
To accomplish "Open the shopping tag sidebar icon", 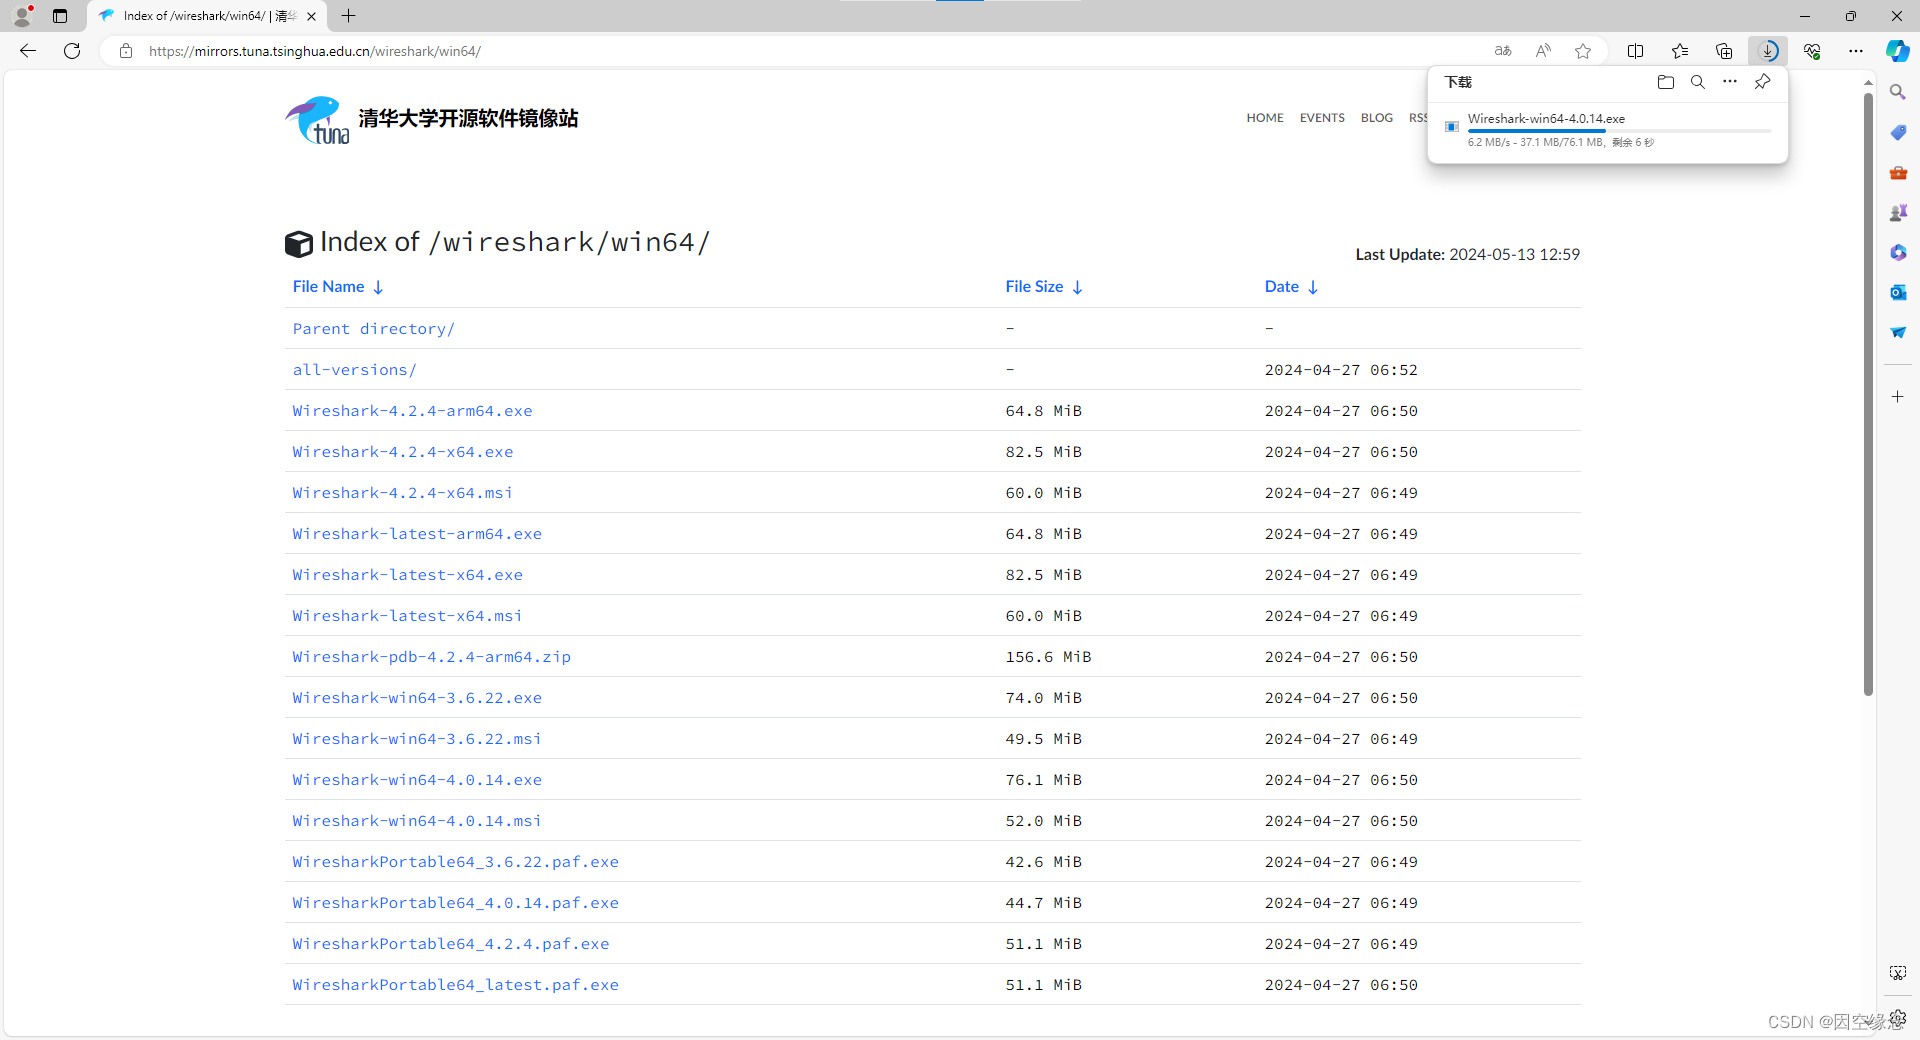I will [1898, 132].
